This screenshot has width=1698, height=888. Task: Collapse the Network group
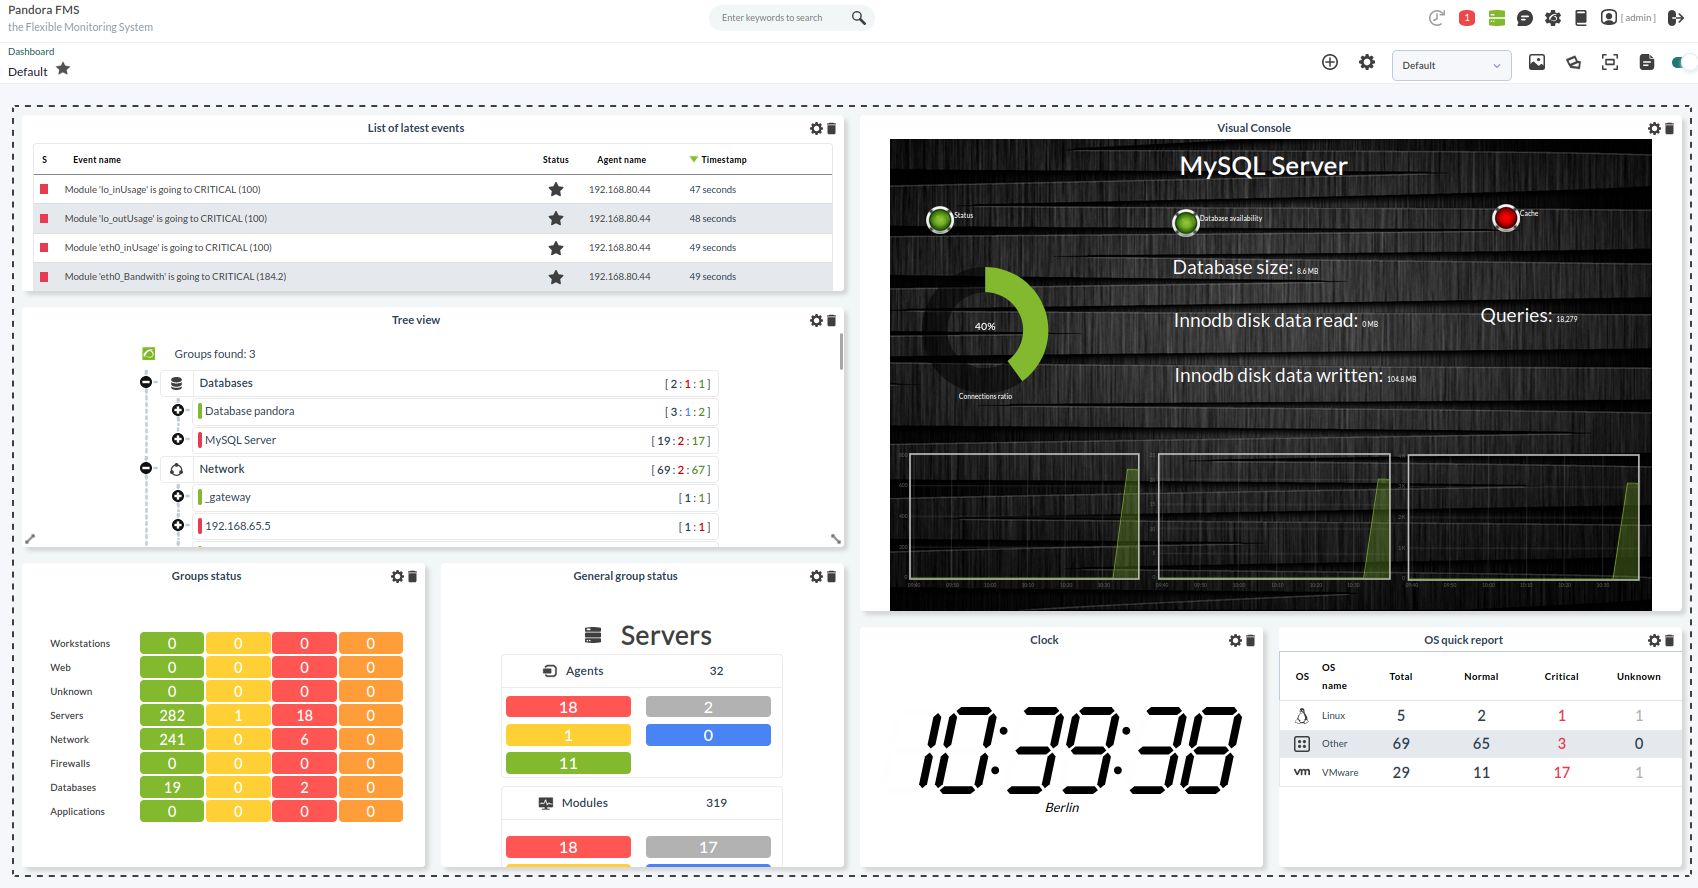146,469
